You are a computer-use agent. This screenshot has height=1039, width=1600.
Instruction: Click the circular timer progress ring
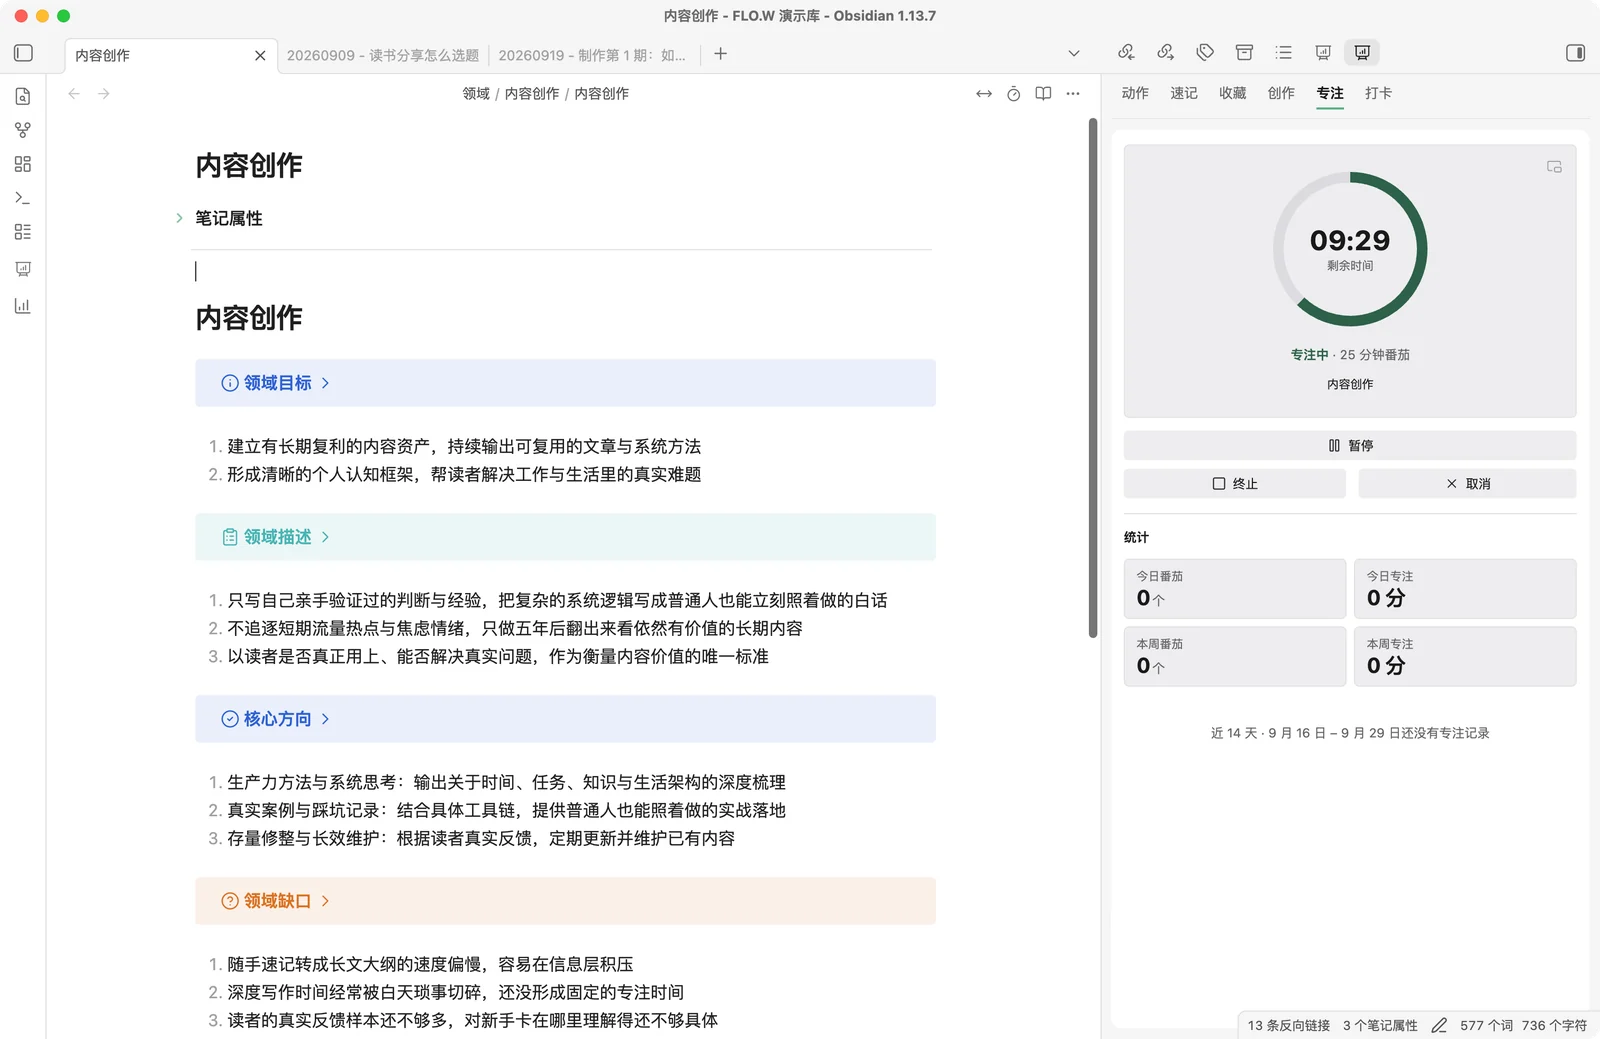point(1350,249)
